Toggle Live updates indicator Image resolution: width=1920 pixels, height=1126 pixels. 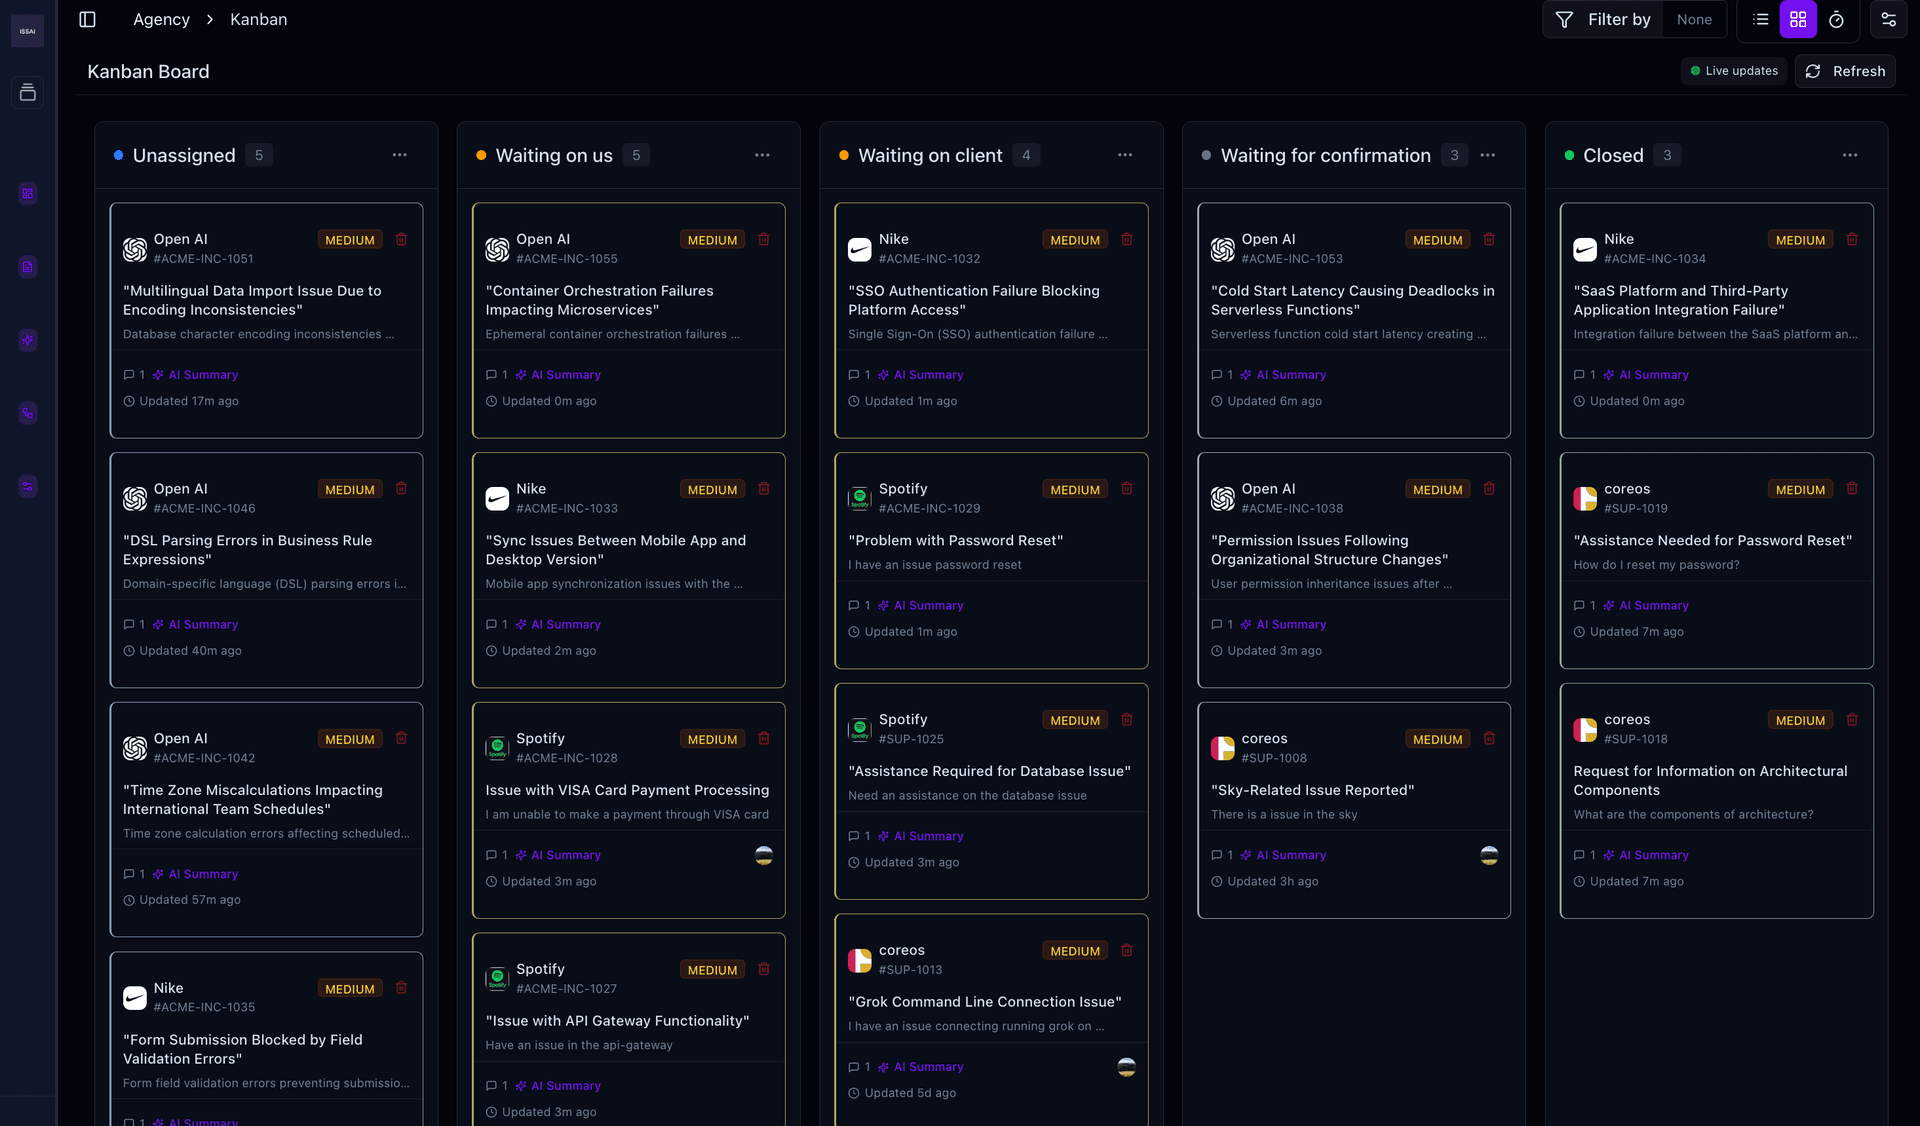pyautogui.click(x=1734, y=71)
